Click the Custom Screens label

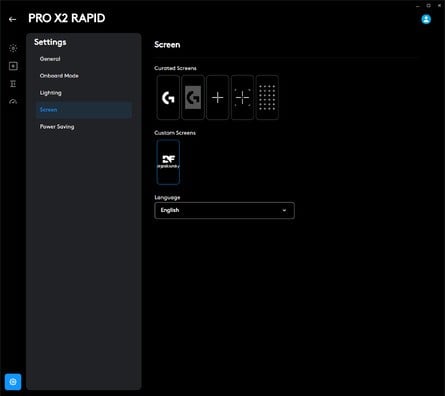[175, 133]
